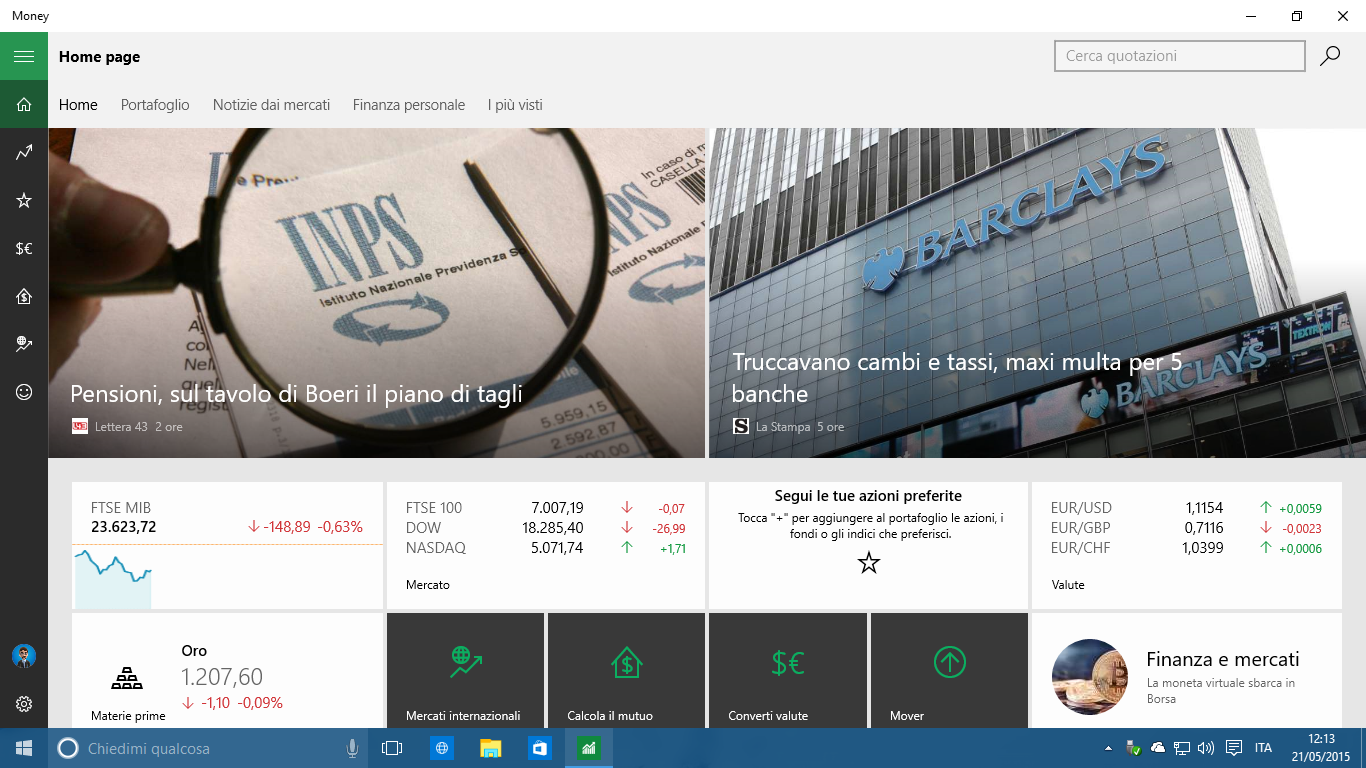1366x768 pixels.
Task: Open mortgage calculator house icon in sidebar
Action: [24, 296]
